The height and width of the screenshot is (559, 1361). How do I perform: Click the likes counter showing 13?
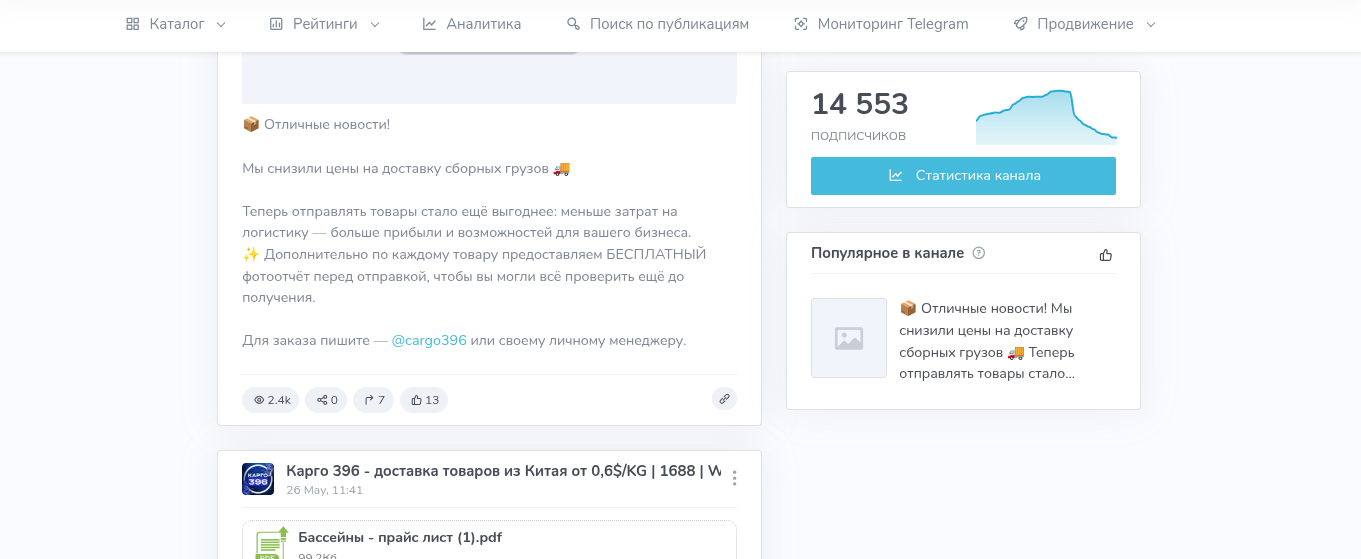[x=424, y=400]
